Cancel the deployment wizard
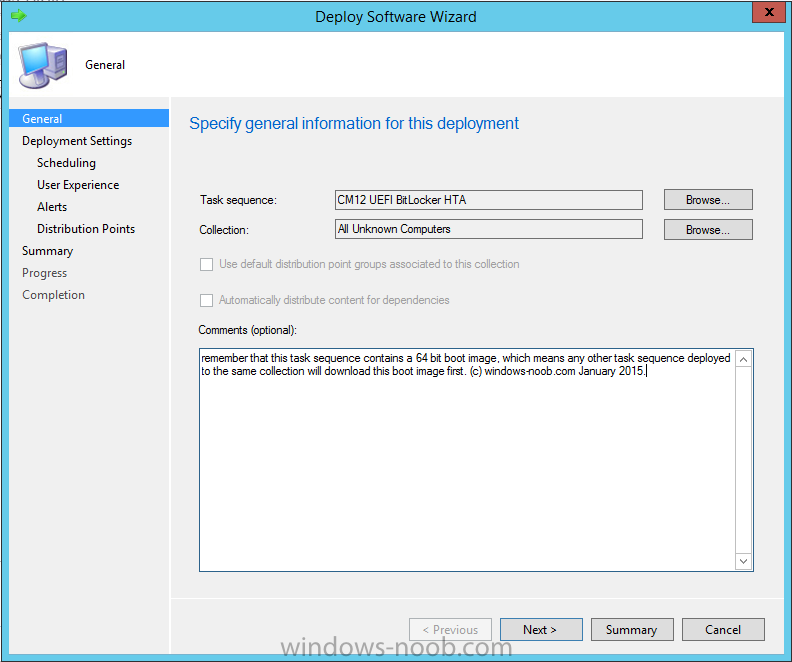 [x=723, y=630]
